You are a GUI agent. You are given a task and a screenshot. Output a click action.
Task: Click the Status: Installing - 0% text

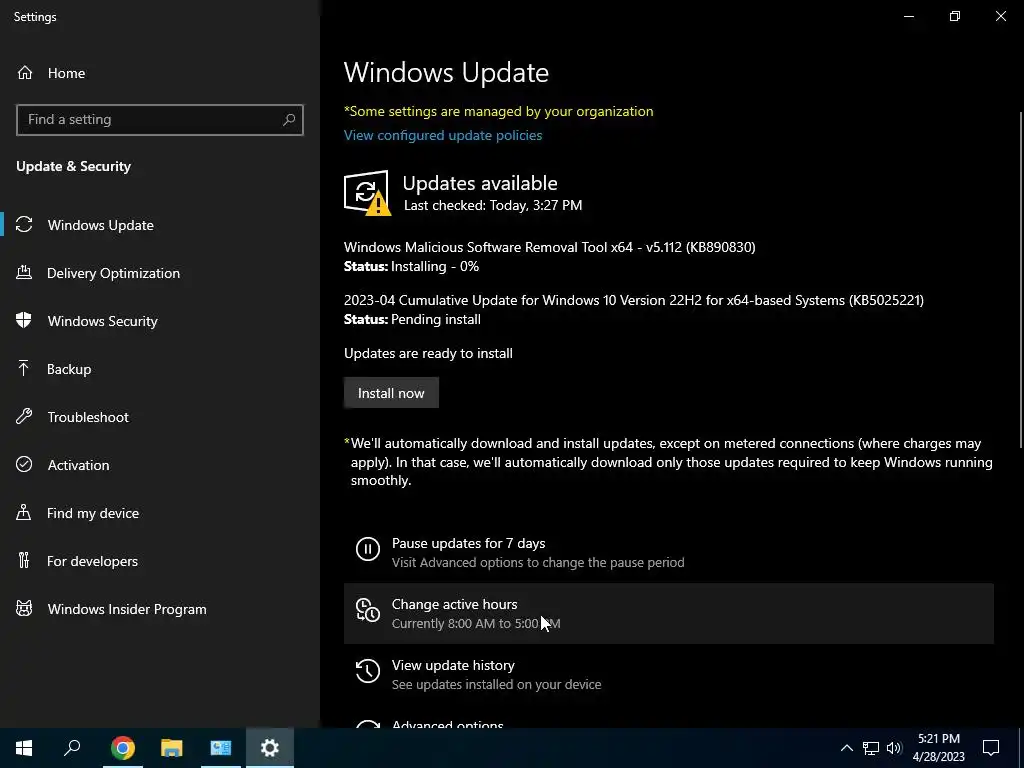tap(411, 266)
